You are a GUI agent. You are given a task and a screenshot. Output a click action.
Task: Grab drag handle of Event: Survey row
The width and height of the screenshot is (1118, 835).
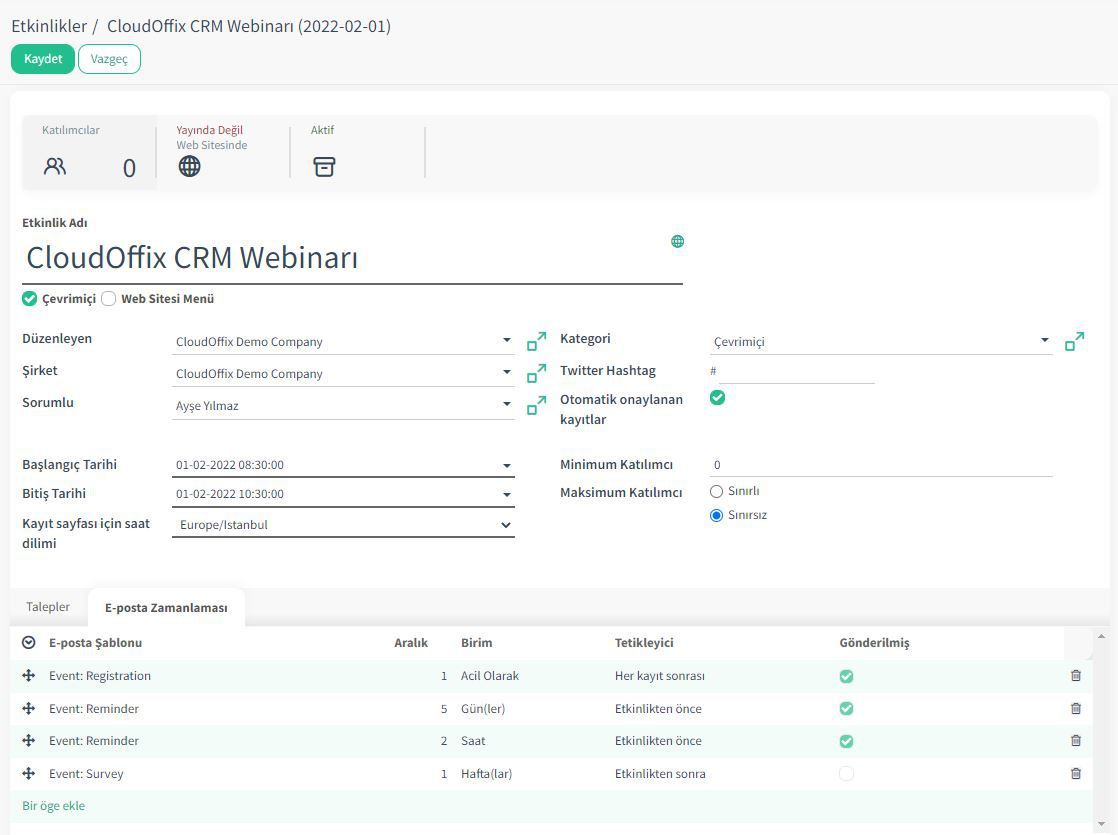point(29,773)
